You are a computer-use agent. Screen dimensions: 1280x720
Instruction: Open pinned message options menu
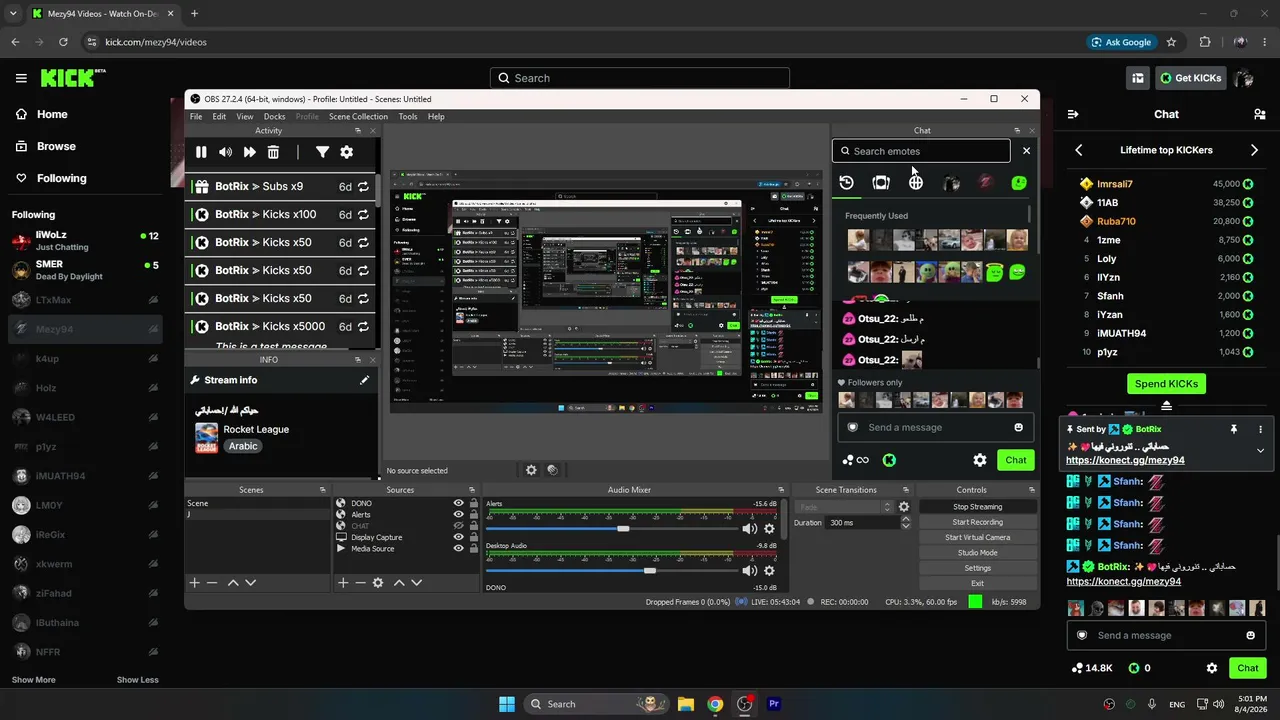(x=1260, y=429)
